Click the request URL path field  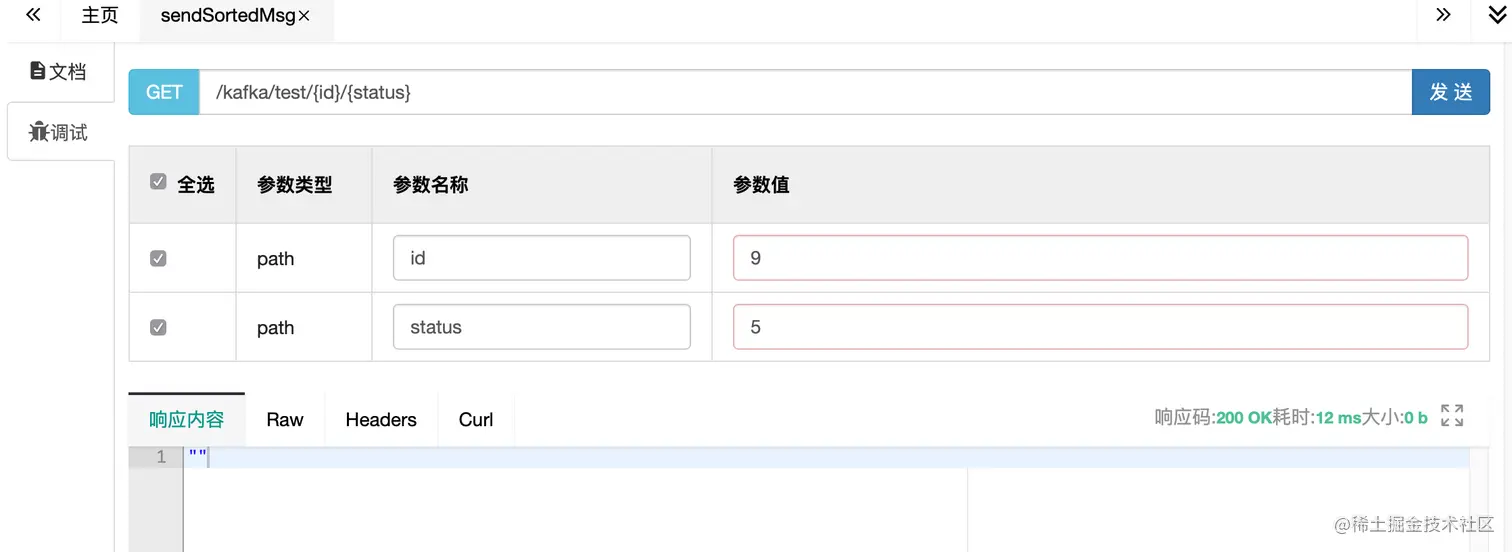804,92
